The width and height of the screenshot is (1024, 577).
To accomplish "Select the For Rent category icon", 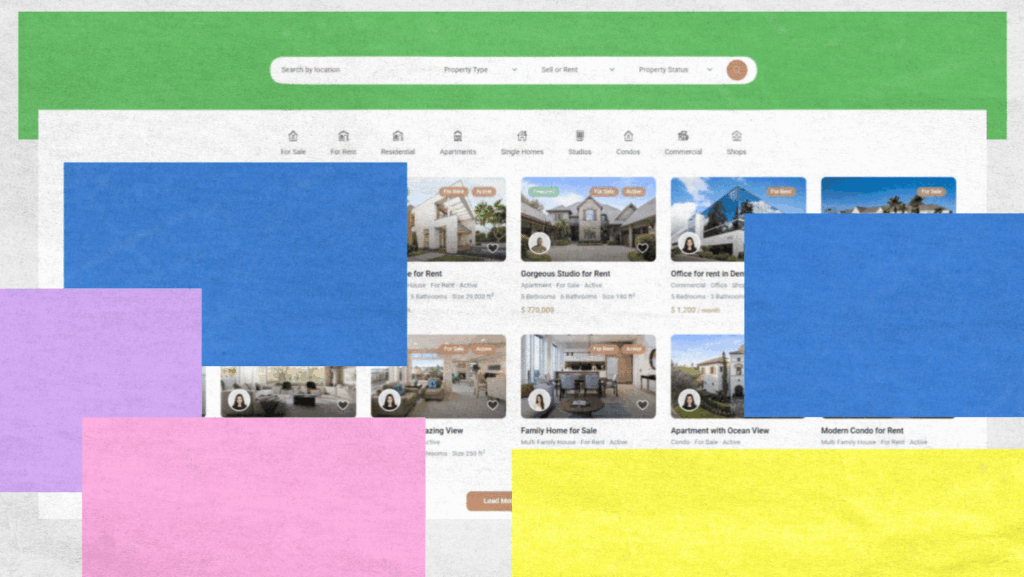I will (344, 140).
